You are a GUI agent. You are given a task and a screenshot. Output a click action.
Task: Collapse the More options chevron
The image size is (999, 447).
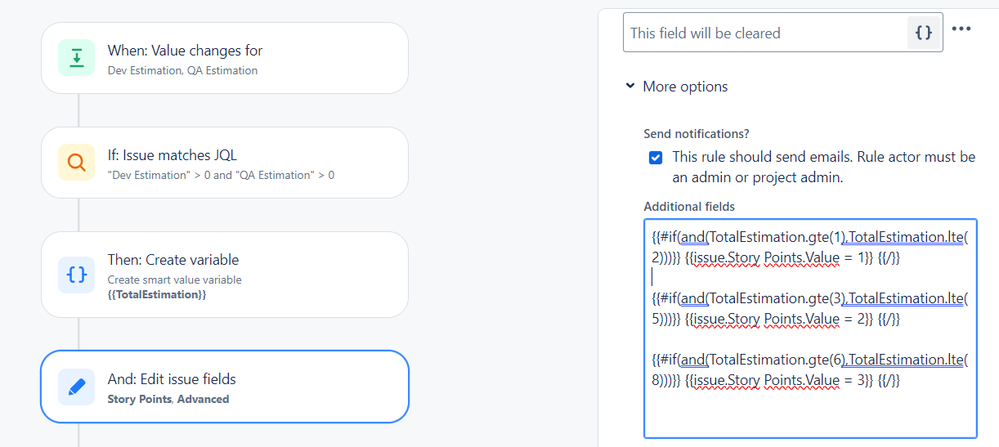coord(630,87)
